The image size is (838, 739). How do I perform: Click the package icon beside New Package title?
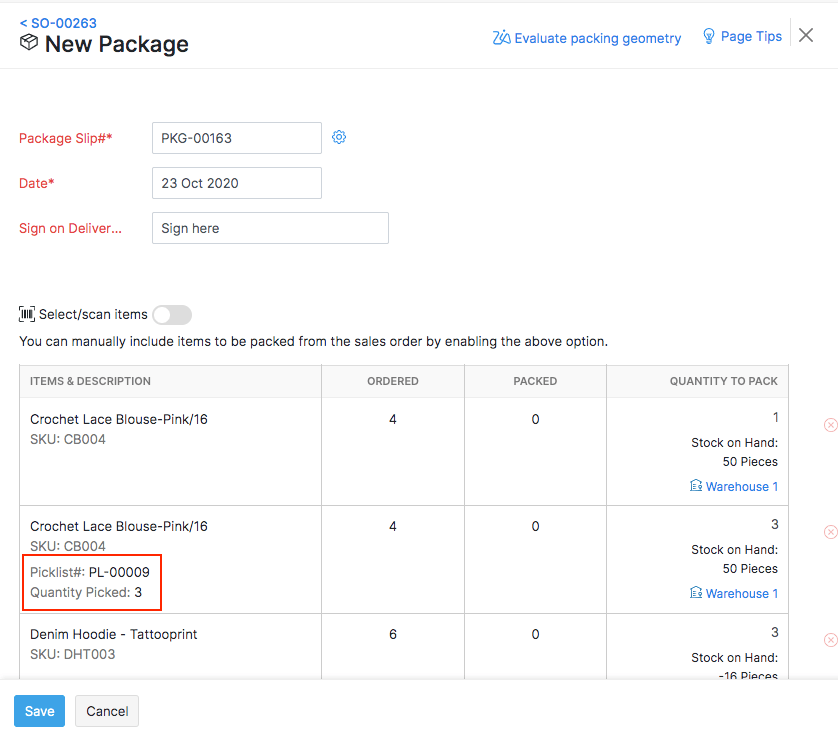28,44
